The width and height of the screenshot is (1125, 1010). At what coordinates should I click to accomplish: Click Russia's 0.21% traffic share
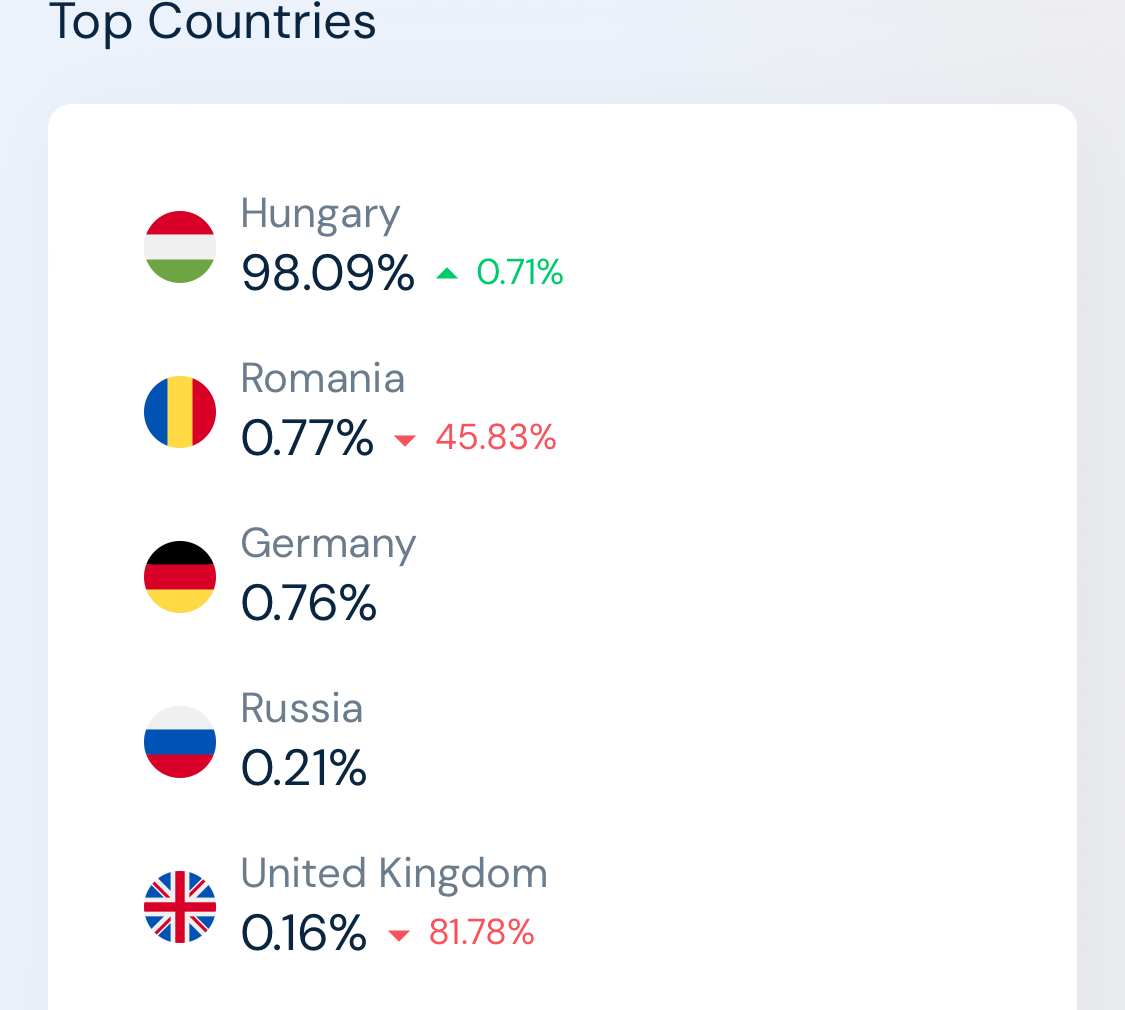pos(303,768)
